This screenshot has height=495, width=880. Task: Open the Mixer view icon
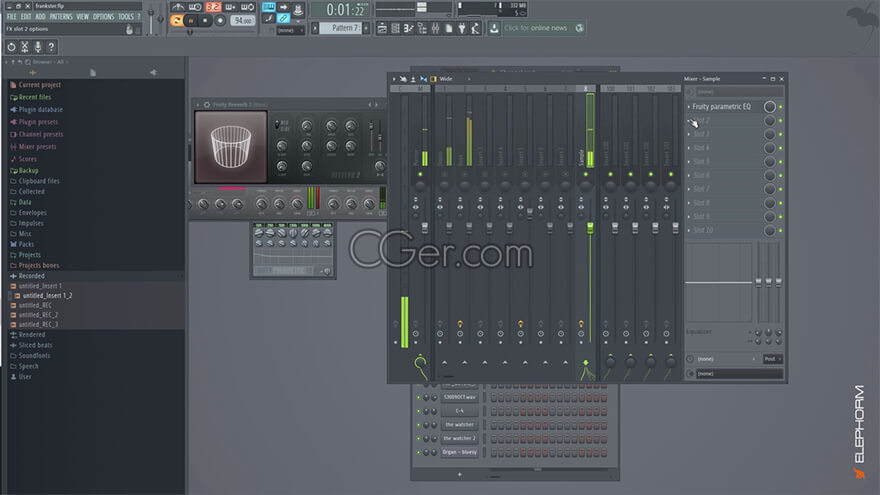coord(436,28)
